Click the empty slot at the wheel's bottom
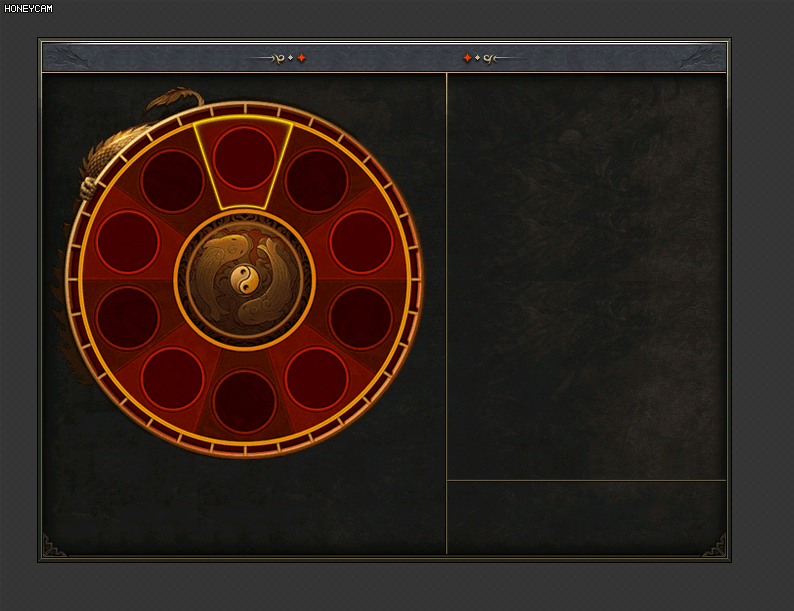This screenshot has width=794, height=611. [x=244, y=401]
